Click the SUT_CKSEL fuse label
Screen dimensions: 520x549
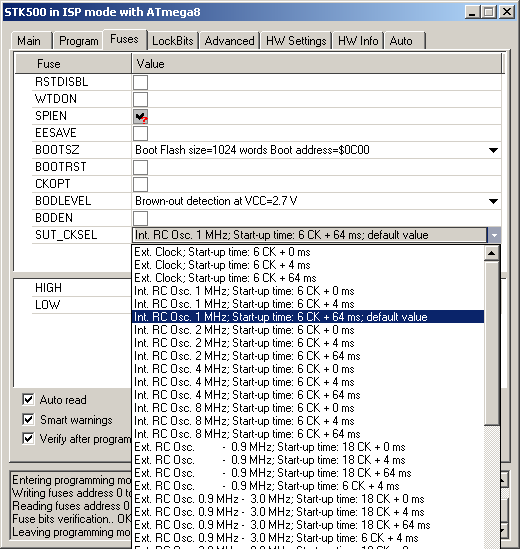coord(66,235)
